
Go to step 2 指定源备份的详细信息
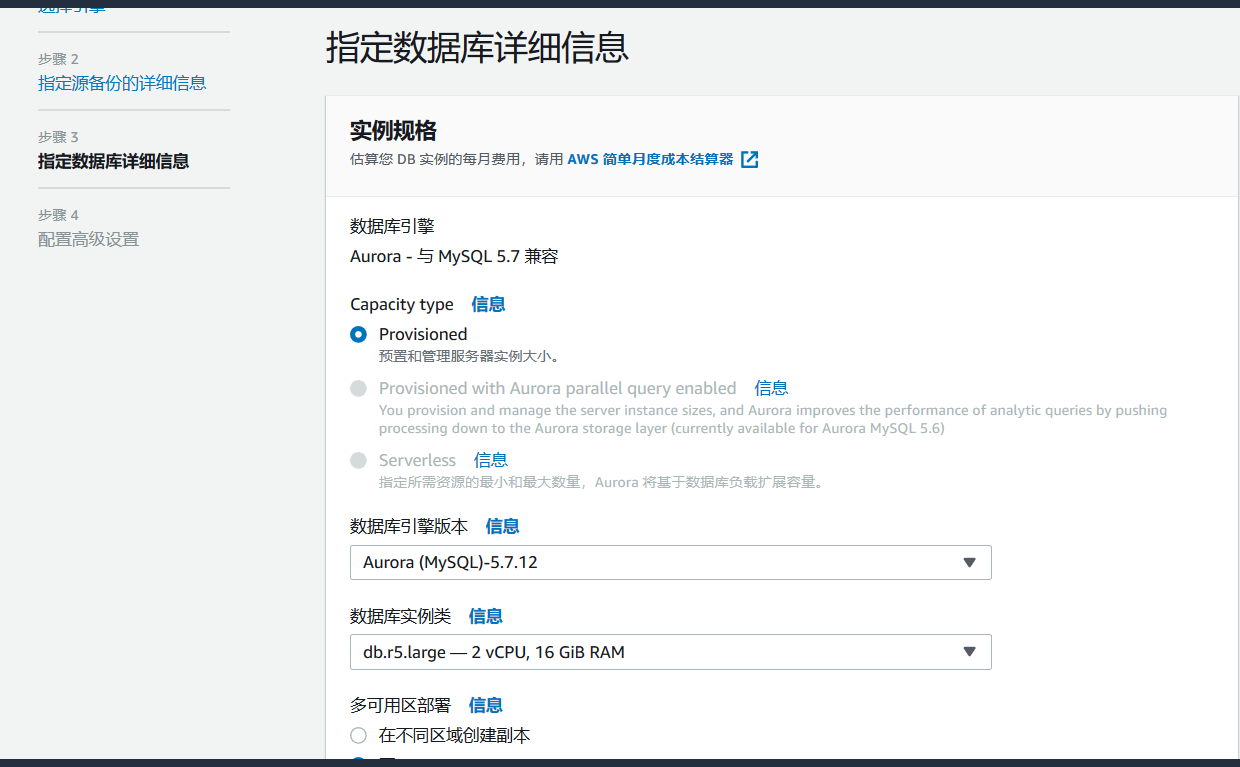(122, 83)
